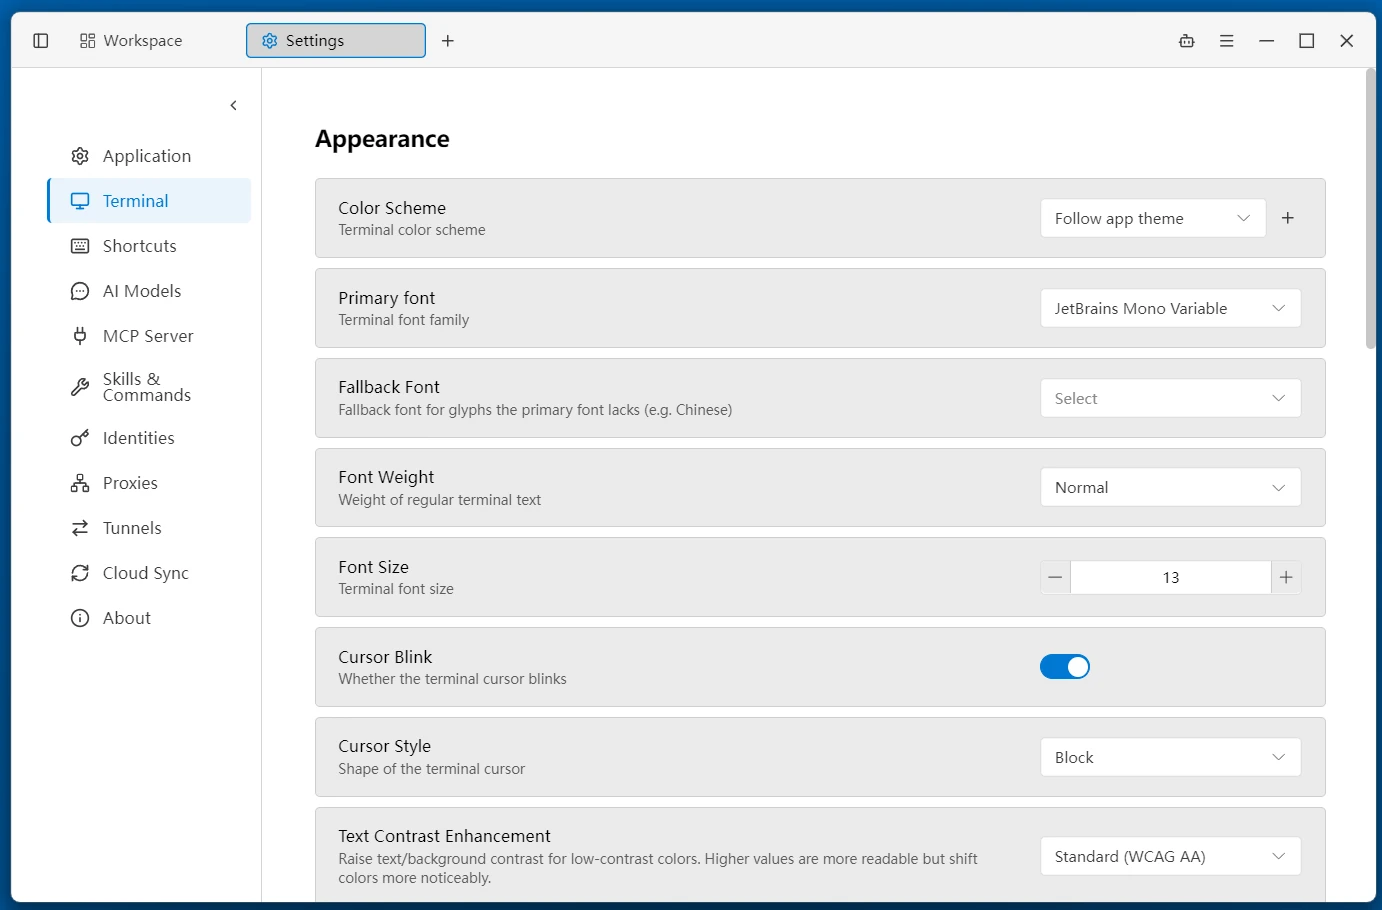The width and height of the screenshot is (1382, 910).
Task: Increase the font size with the plus button
Action: click(1286, 577)
